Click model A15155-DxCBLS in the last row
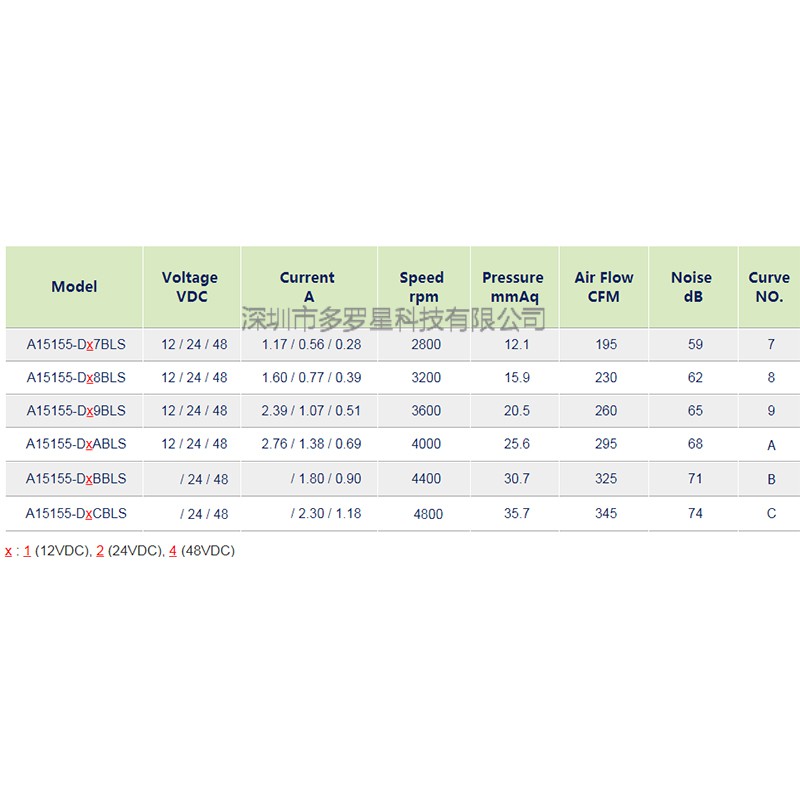This screenshot has height=800, width=800. tap(76, 513)
